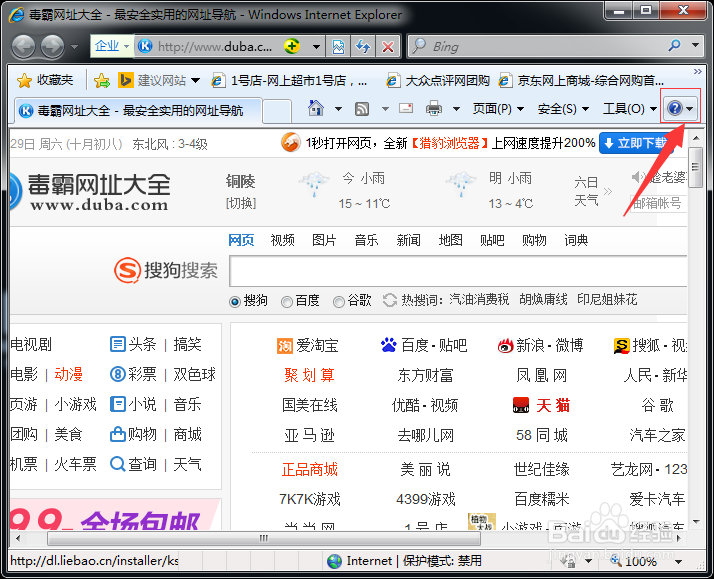Open the 建议网站 suggested sites menu

[159, 81]
